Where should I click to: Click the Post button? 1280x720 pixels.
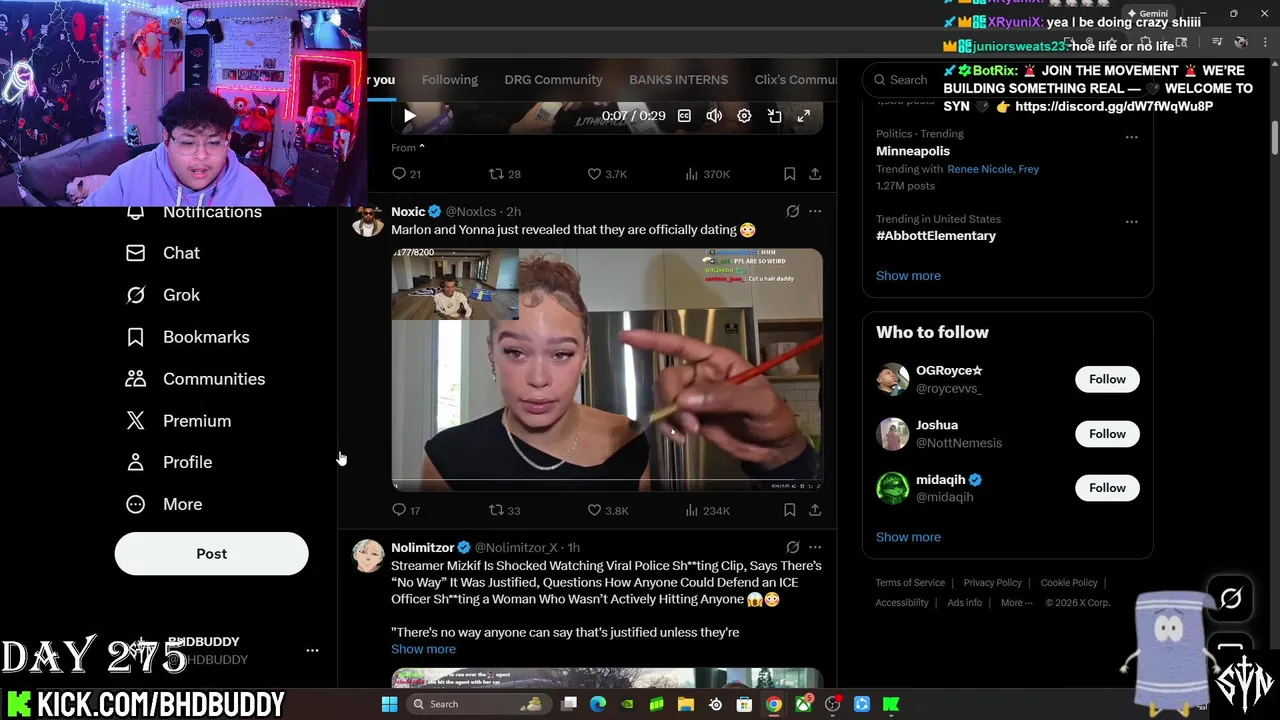coord(211,554)
